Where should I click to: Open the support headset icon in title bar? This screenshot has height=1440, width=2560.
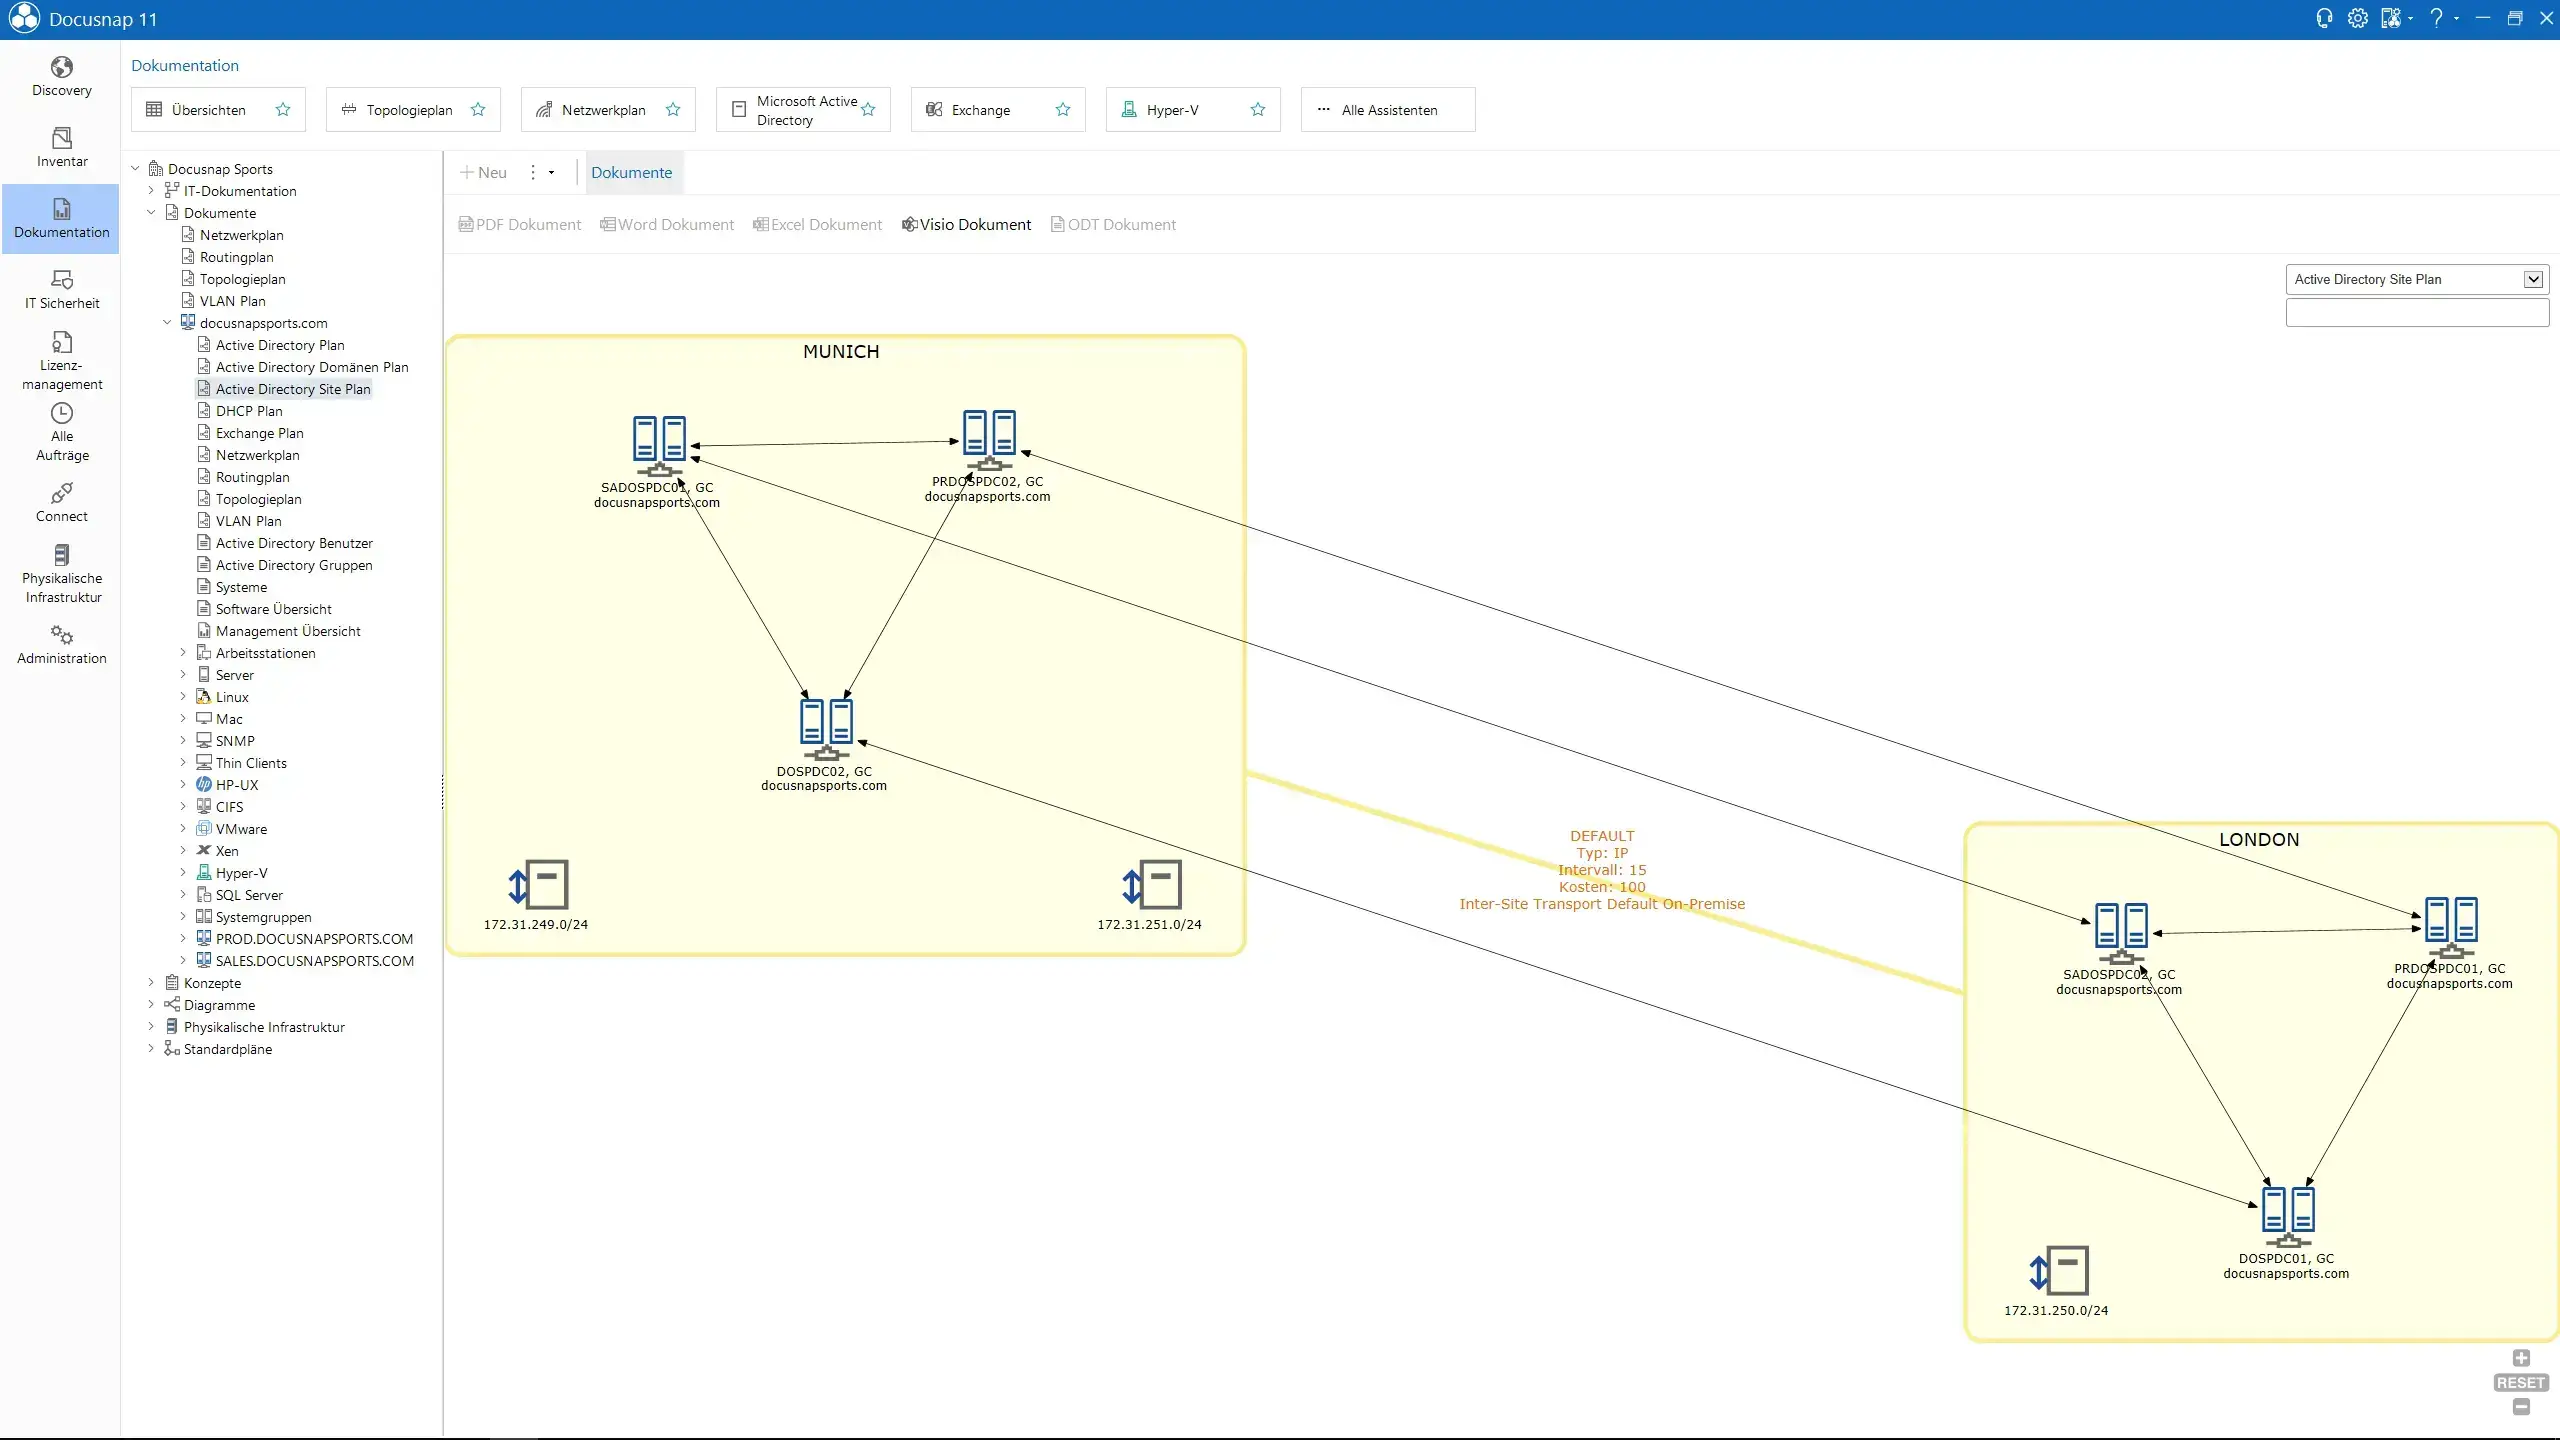click(2324, 18)
